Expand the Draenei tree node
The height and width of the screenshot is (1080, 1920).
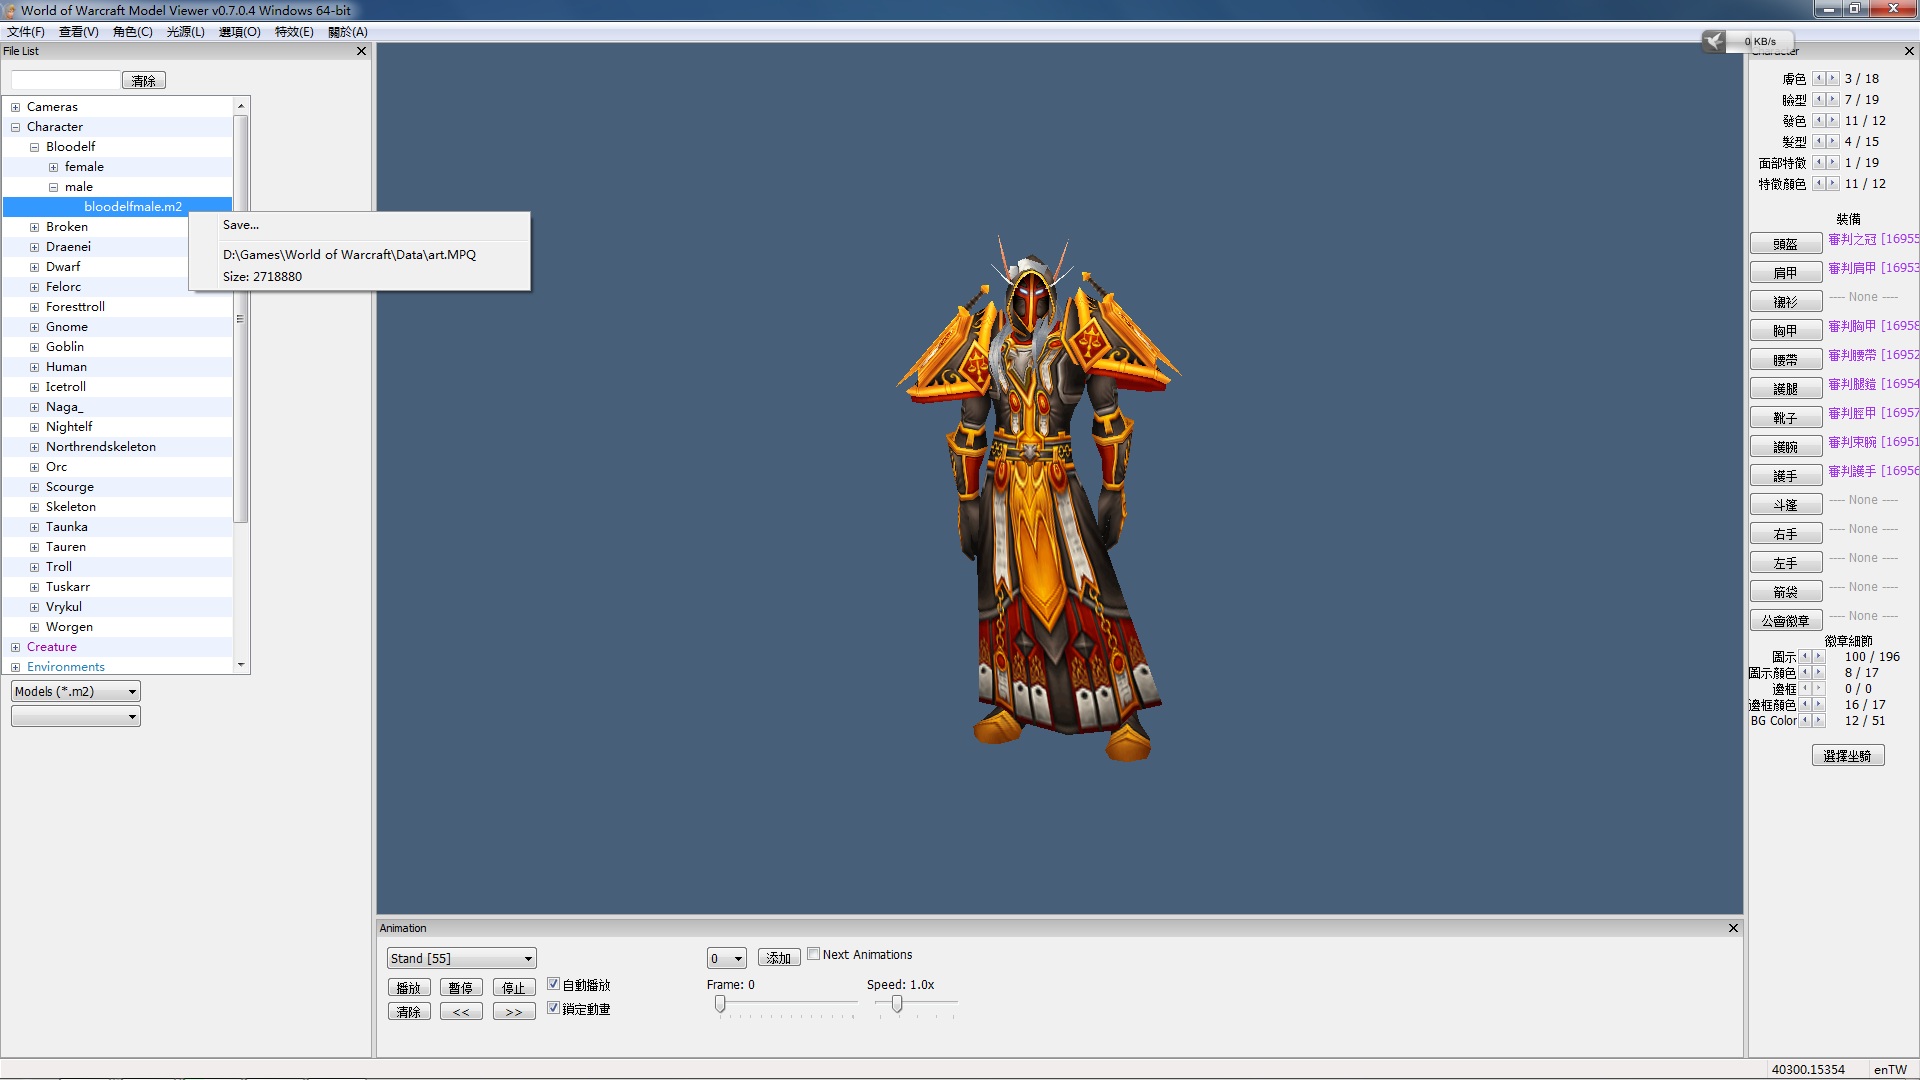click(34, 247)
